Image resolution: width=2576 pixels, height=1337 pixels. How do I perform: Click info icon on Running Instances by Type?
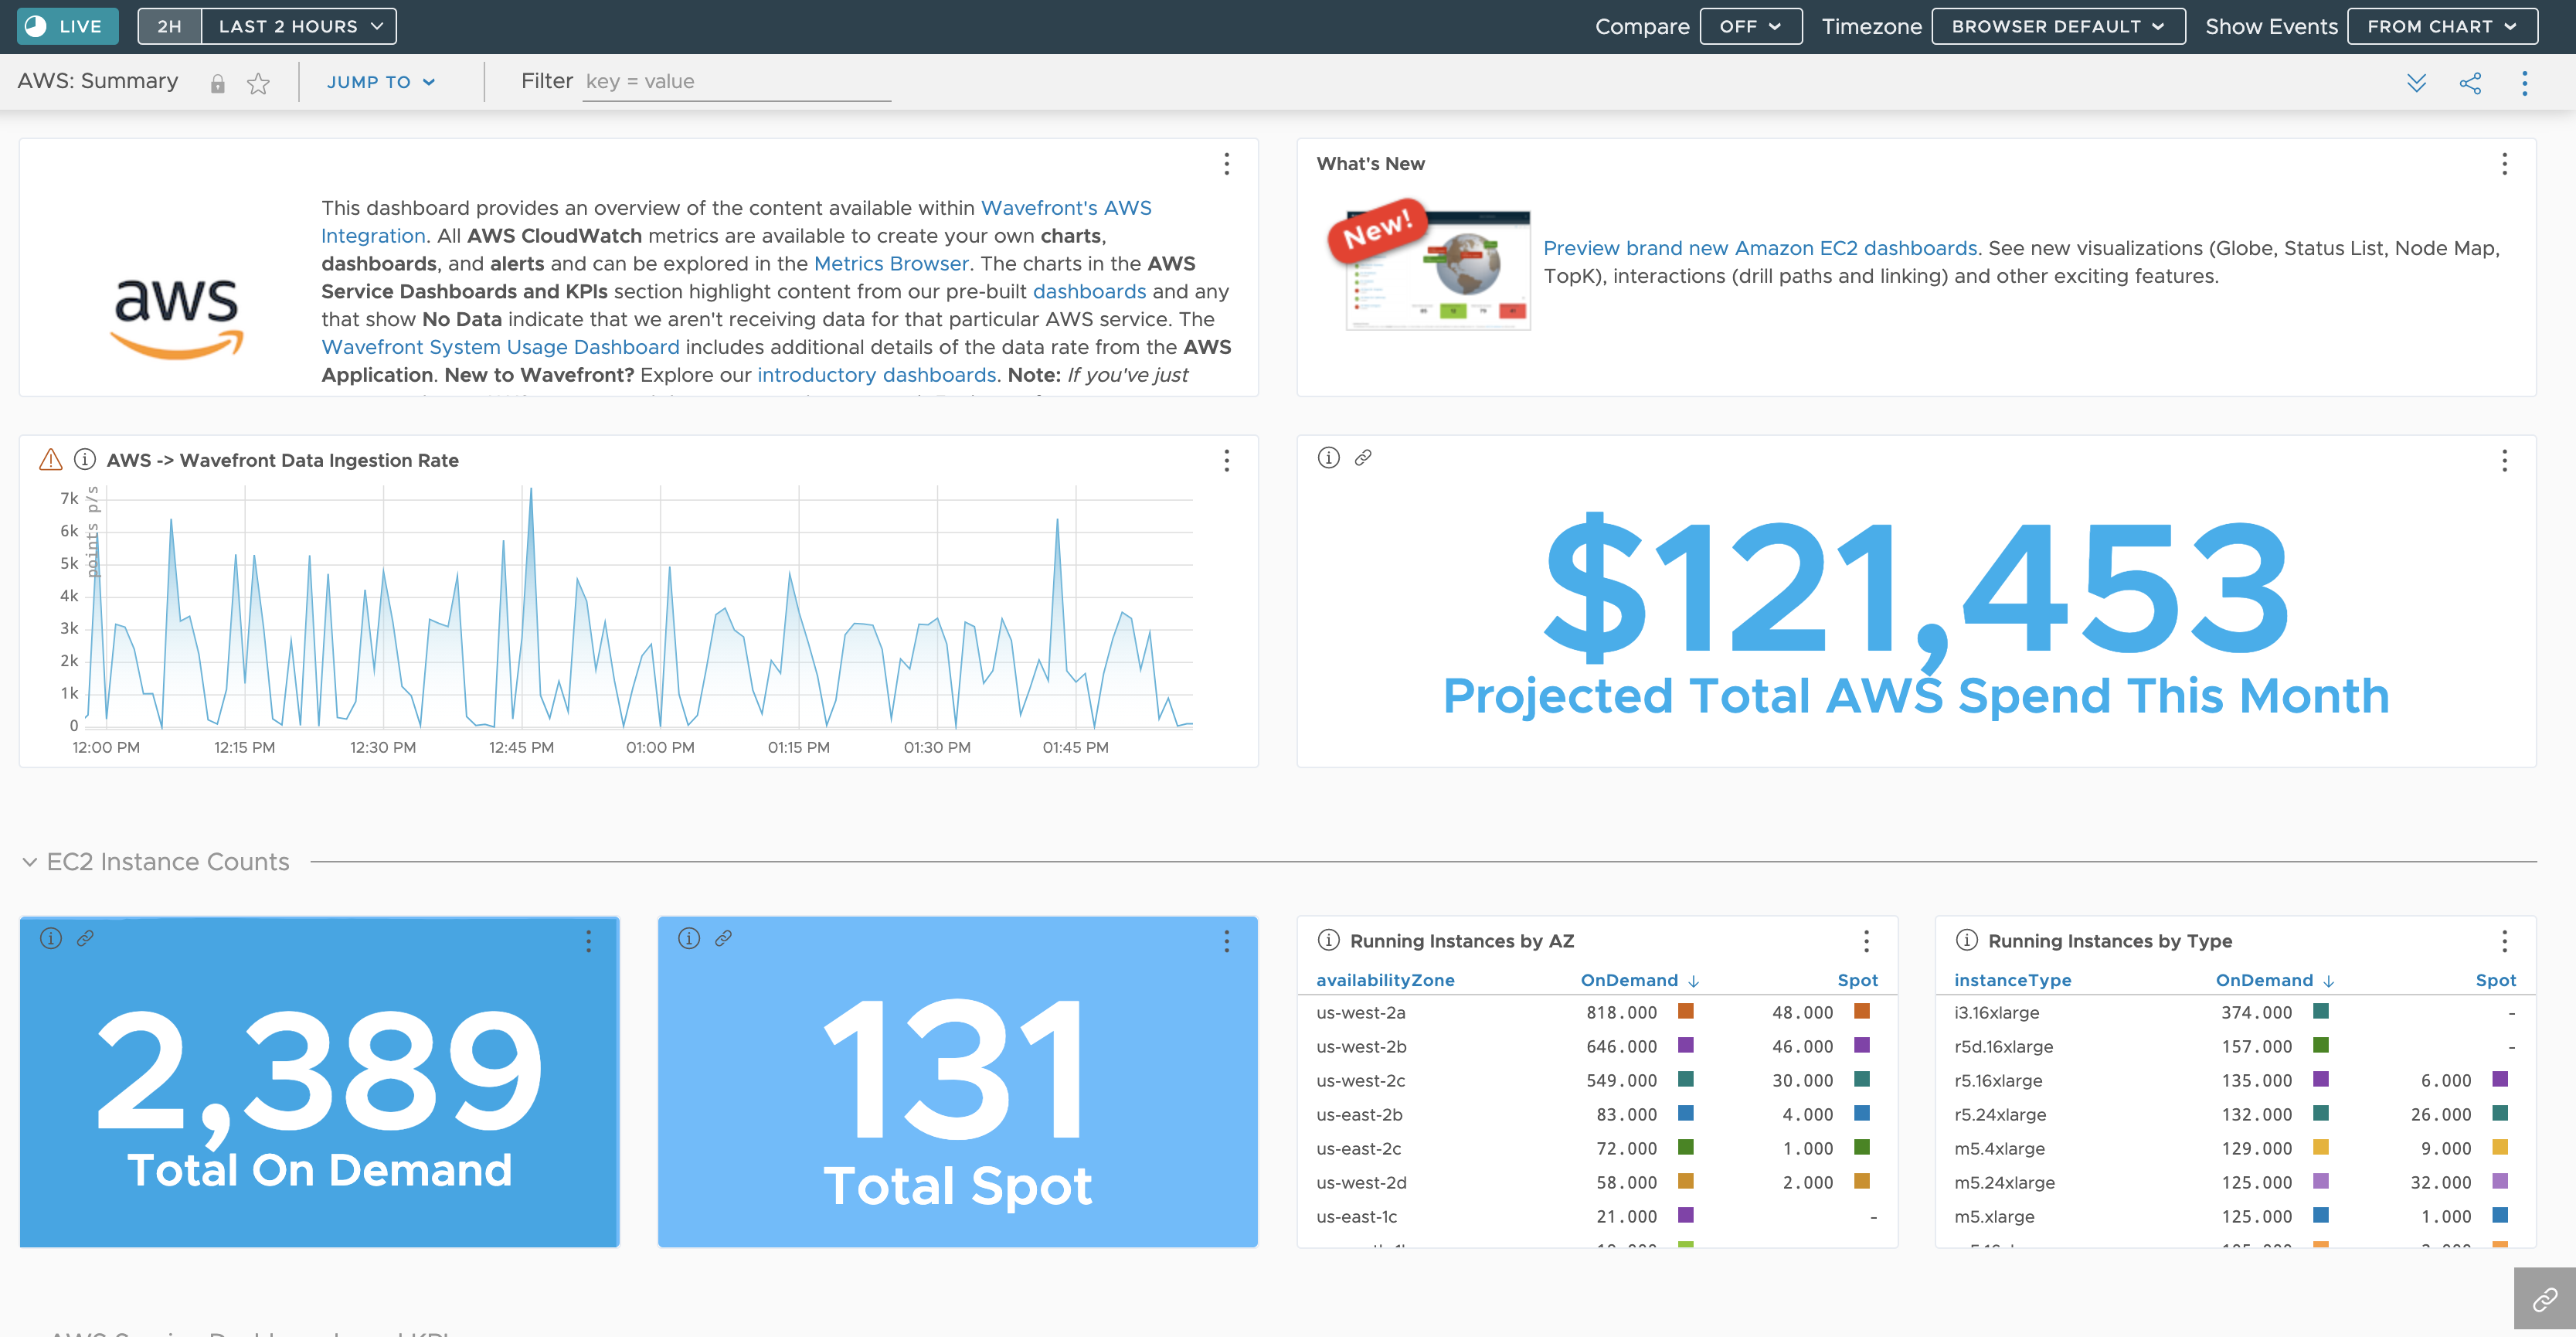[1966, 940]
